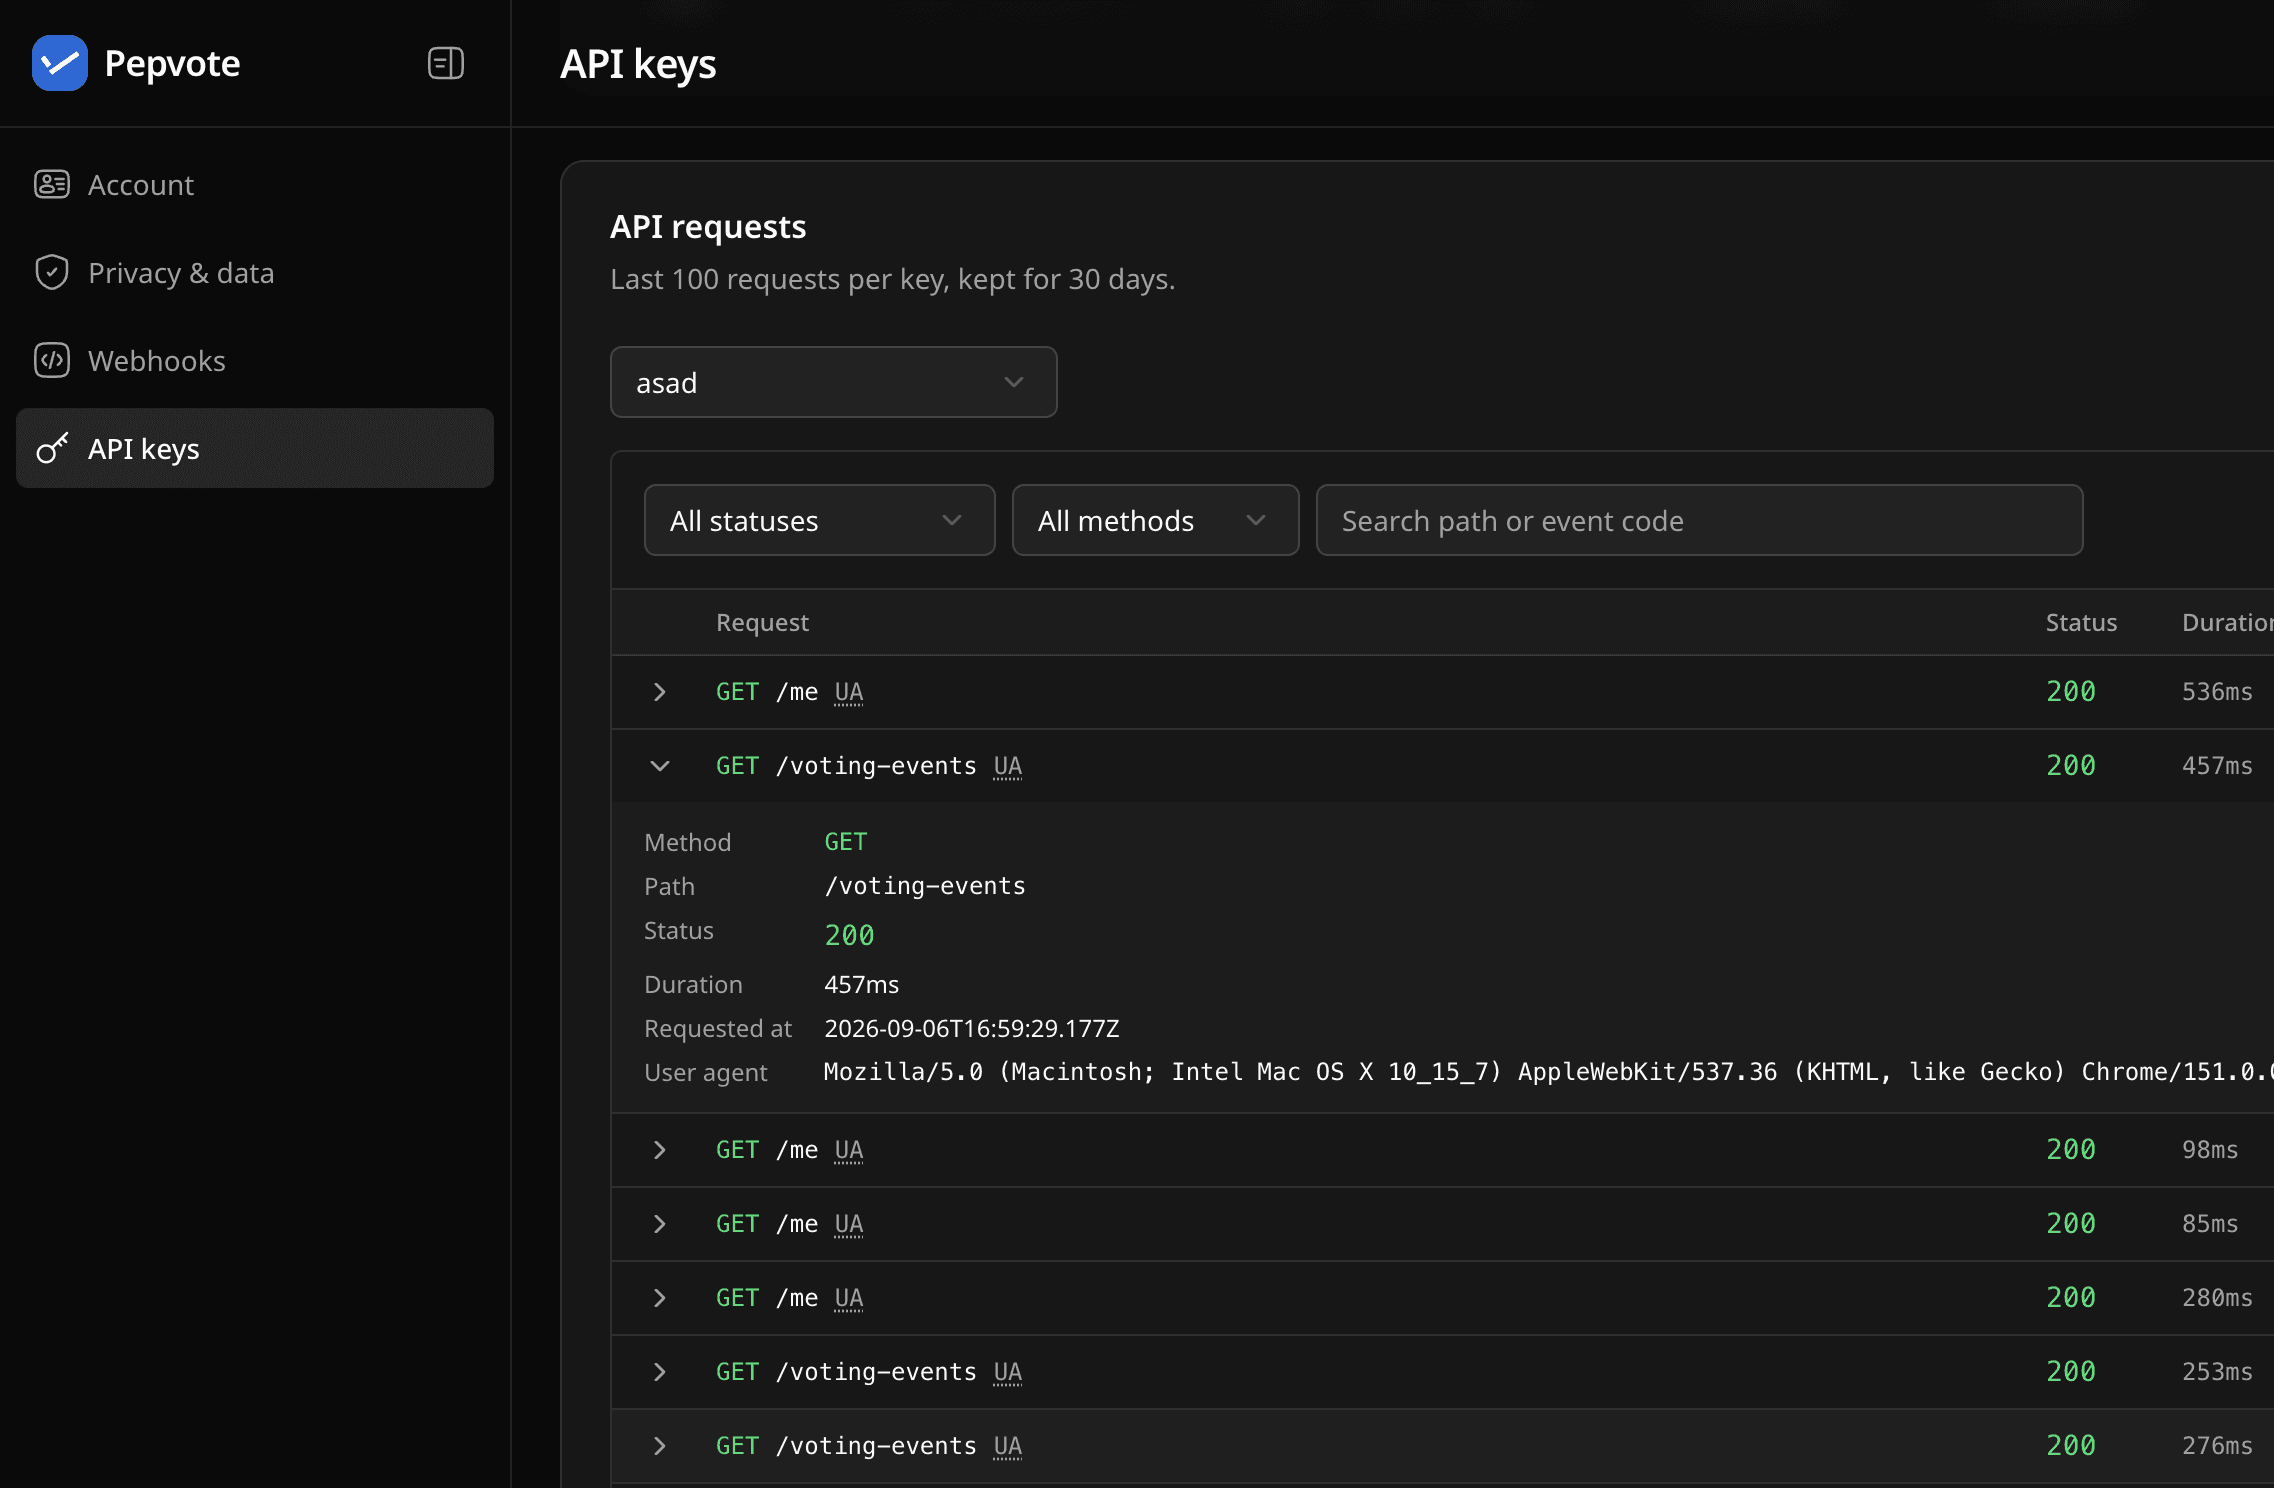Collapse the sidebar panel toggle icon
Viewport: 2274px width, 1488px height.
446,63
